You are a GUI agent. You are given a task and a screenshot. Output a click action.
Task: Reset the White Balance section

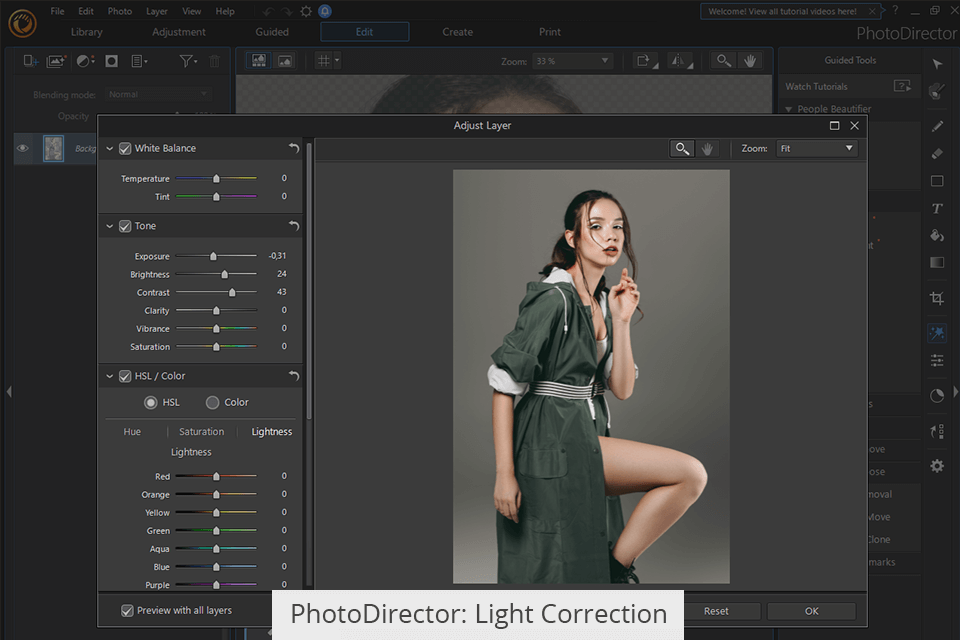[294, 148]
